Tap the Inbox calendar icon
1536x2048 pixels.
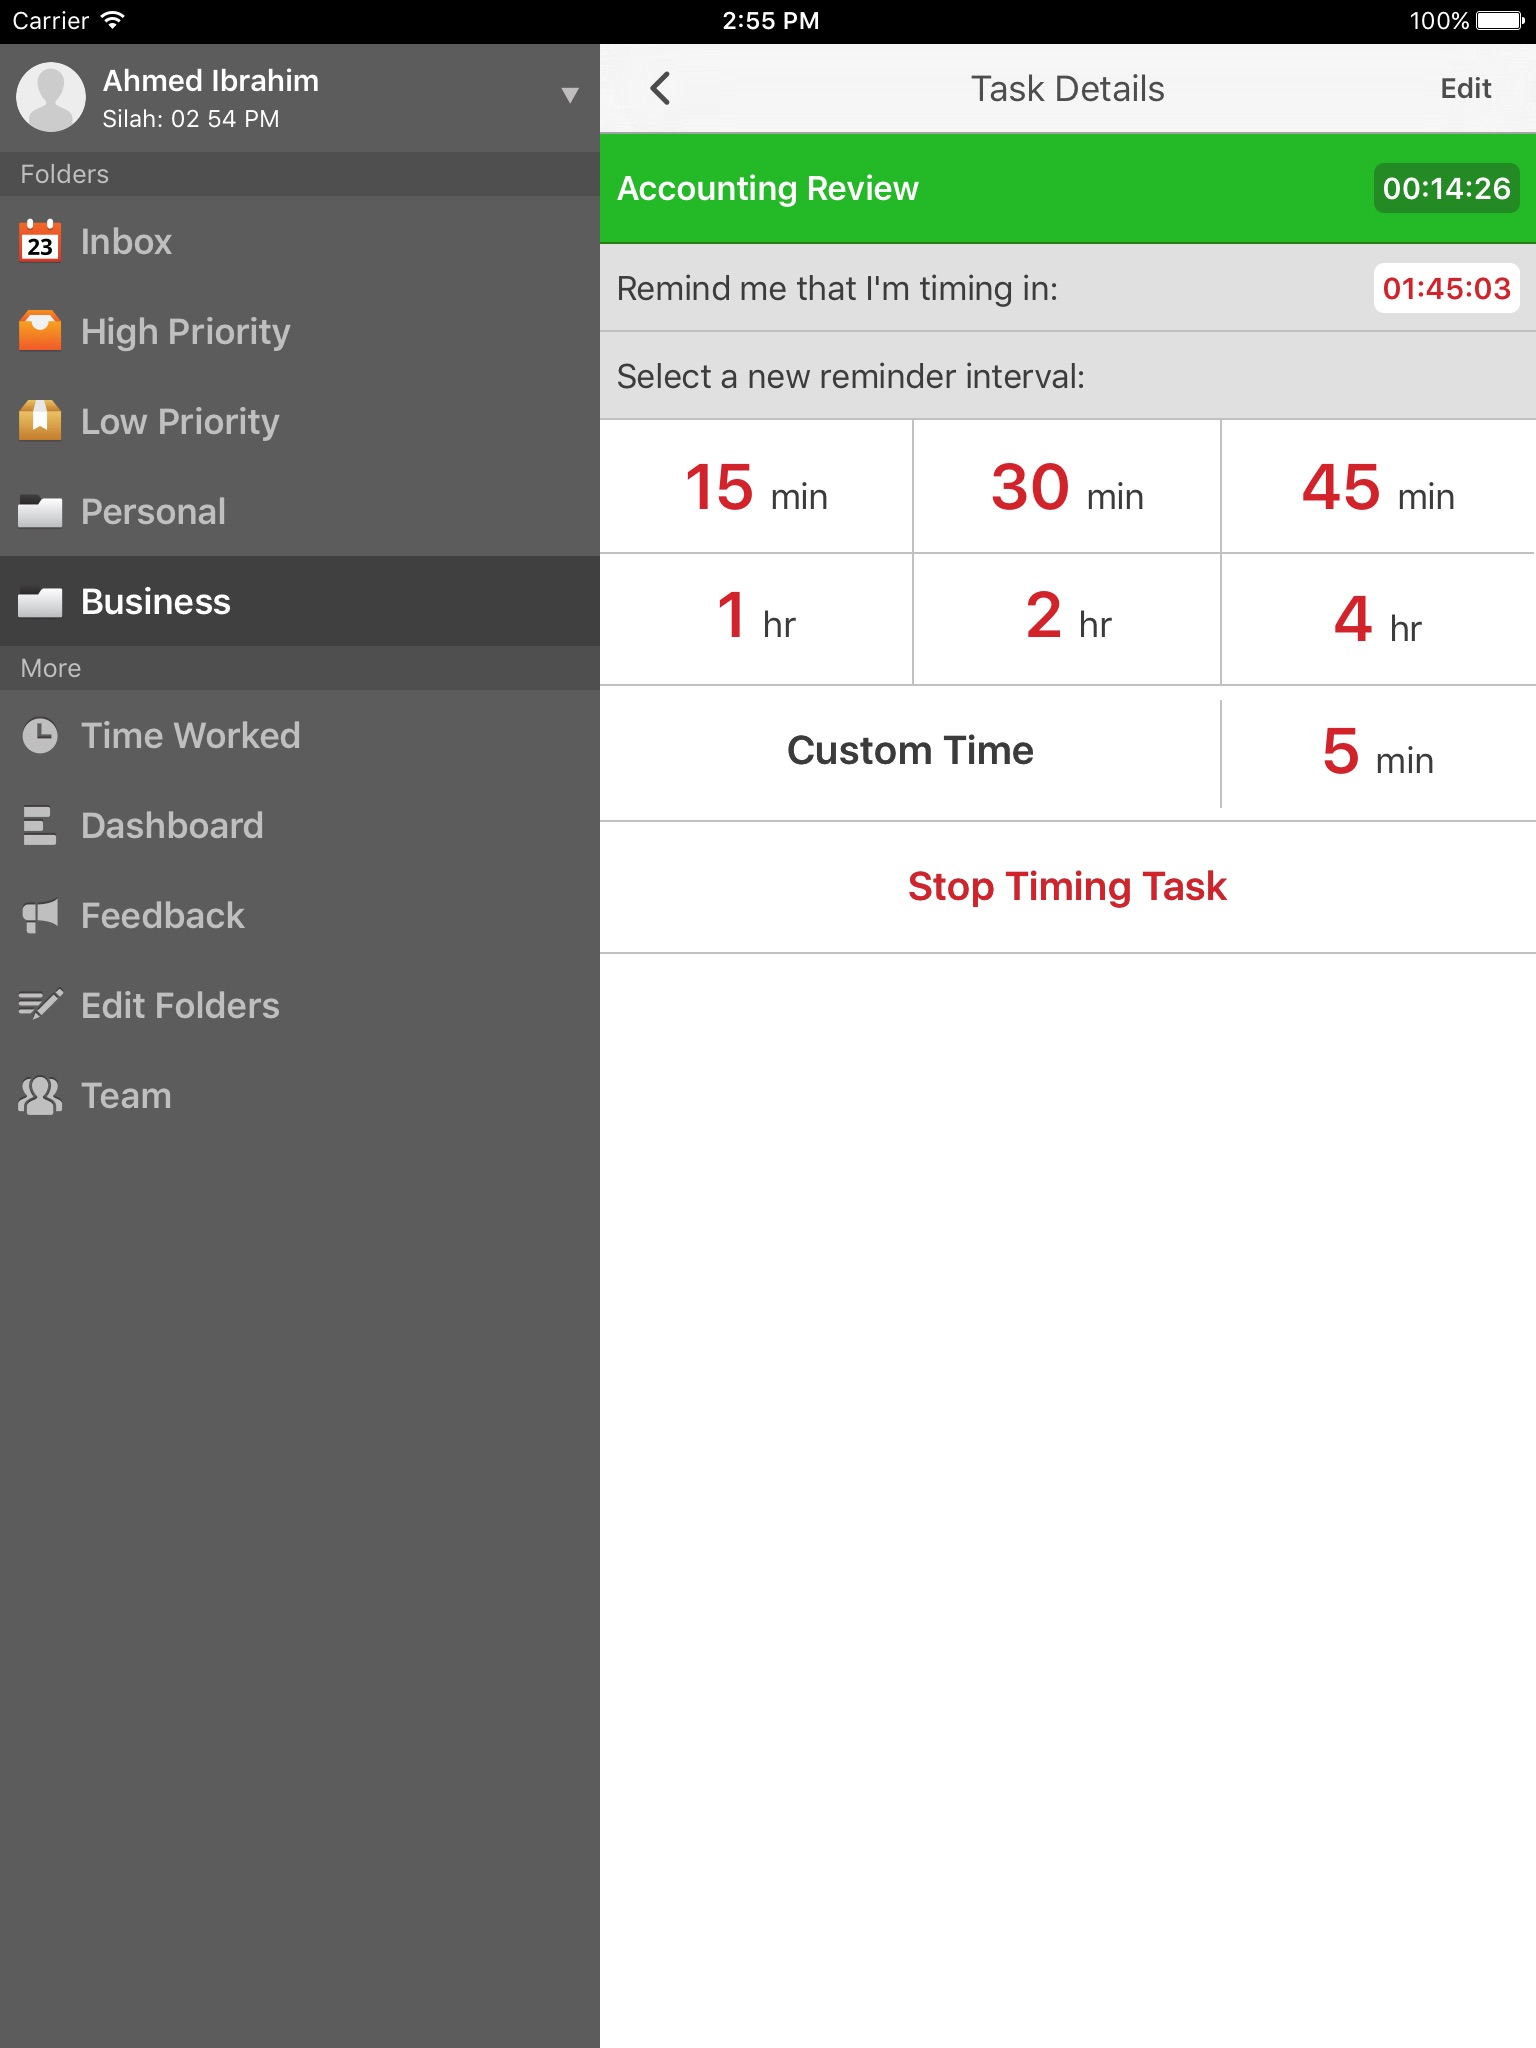tap(40, 242)
